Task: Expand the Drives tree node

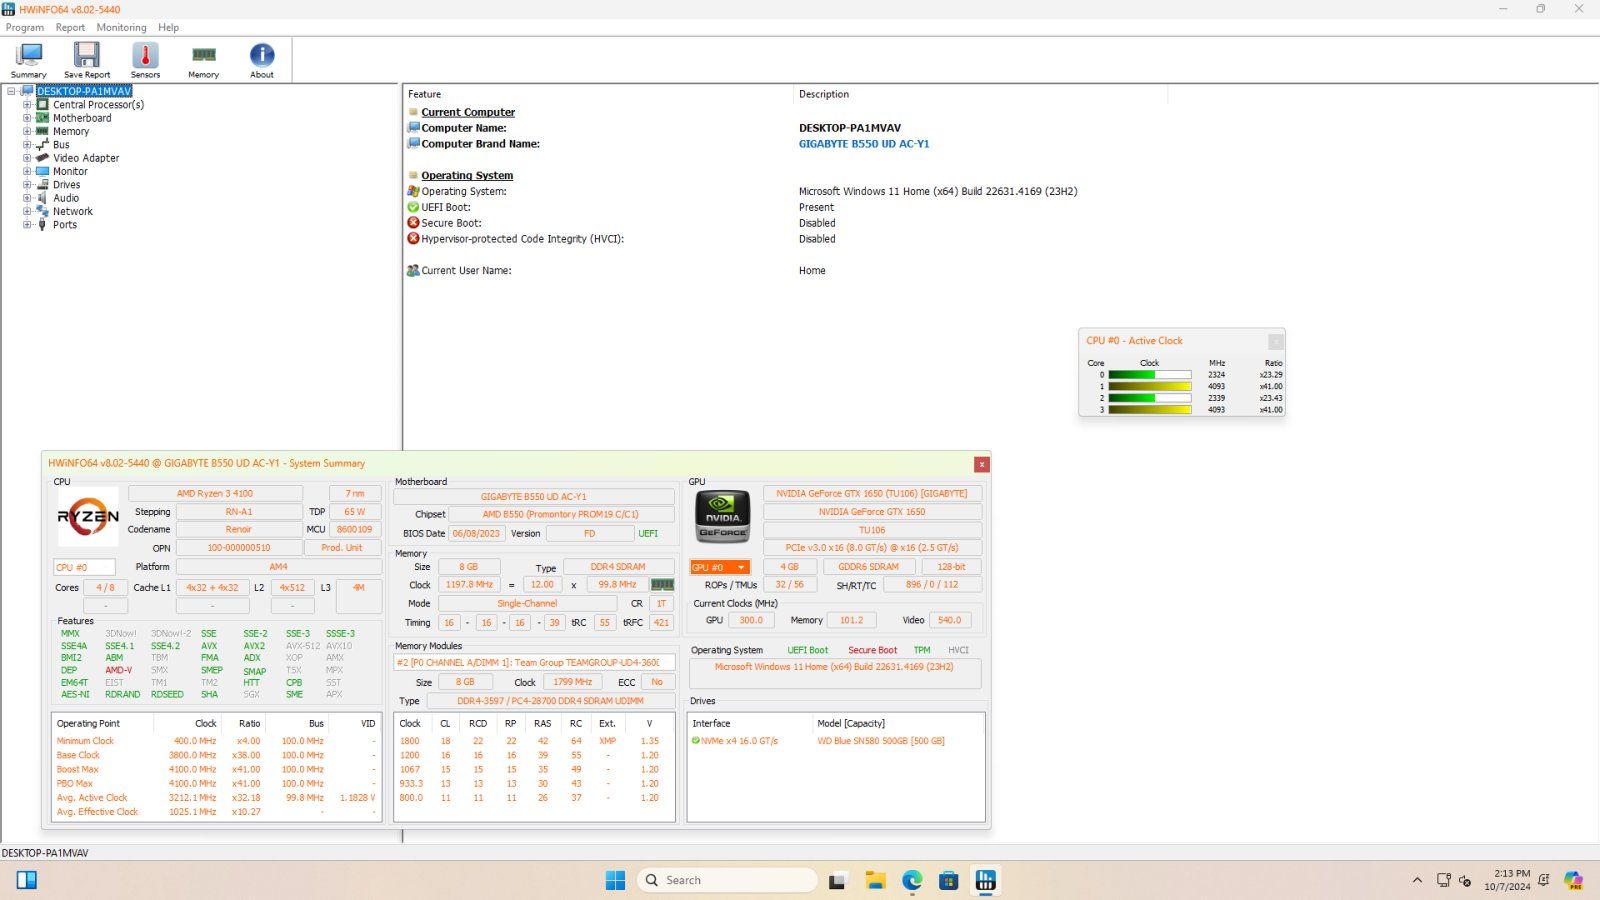Action: (27, 184)
